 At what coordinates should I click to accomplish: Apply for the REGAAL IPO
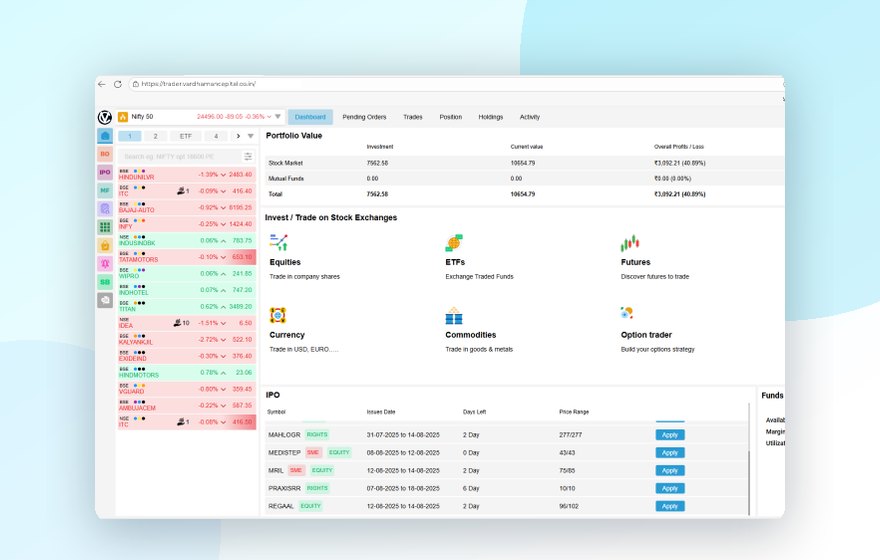coord(670,506)
